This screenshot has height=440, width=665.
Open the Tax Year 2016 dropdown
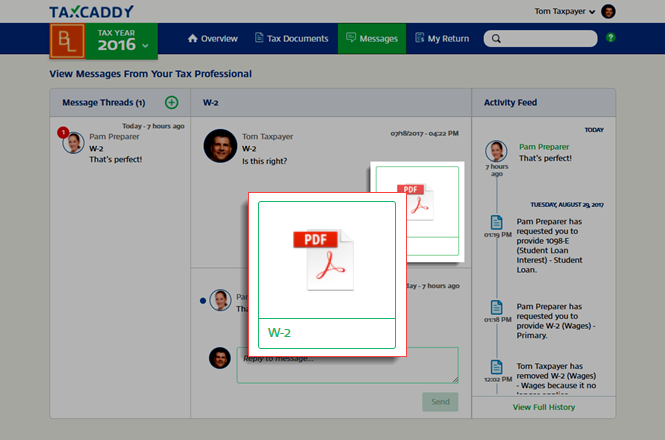point(122,41)
